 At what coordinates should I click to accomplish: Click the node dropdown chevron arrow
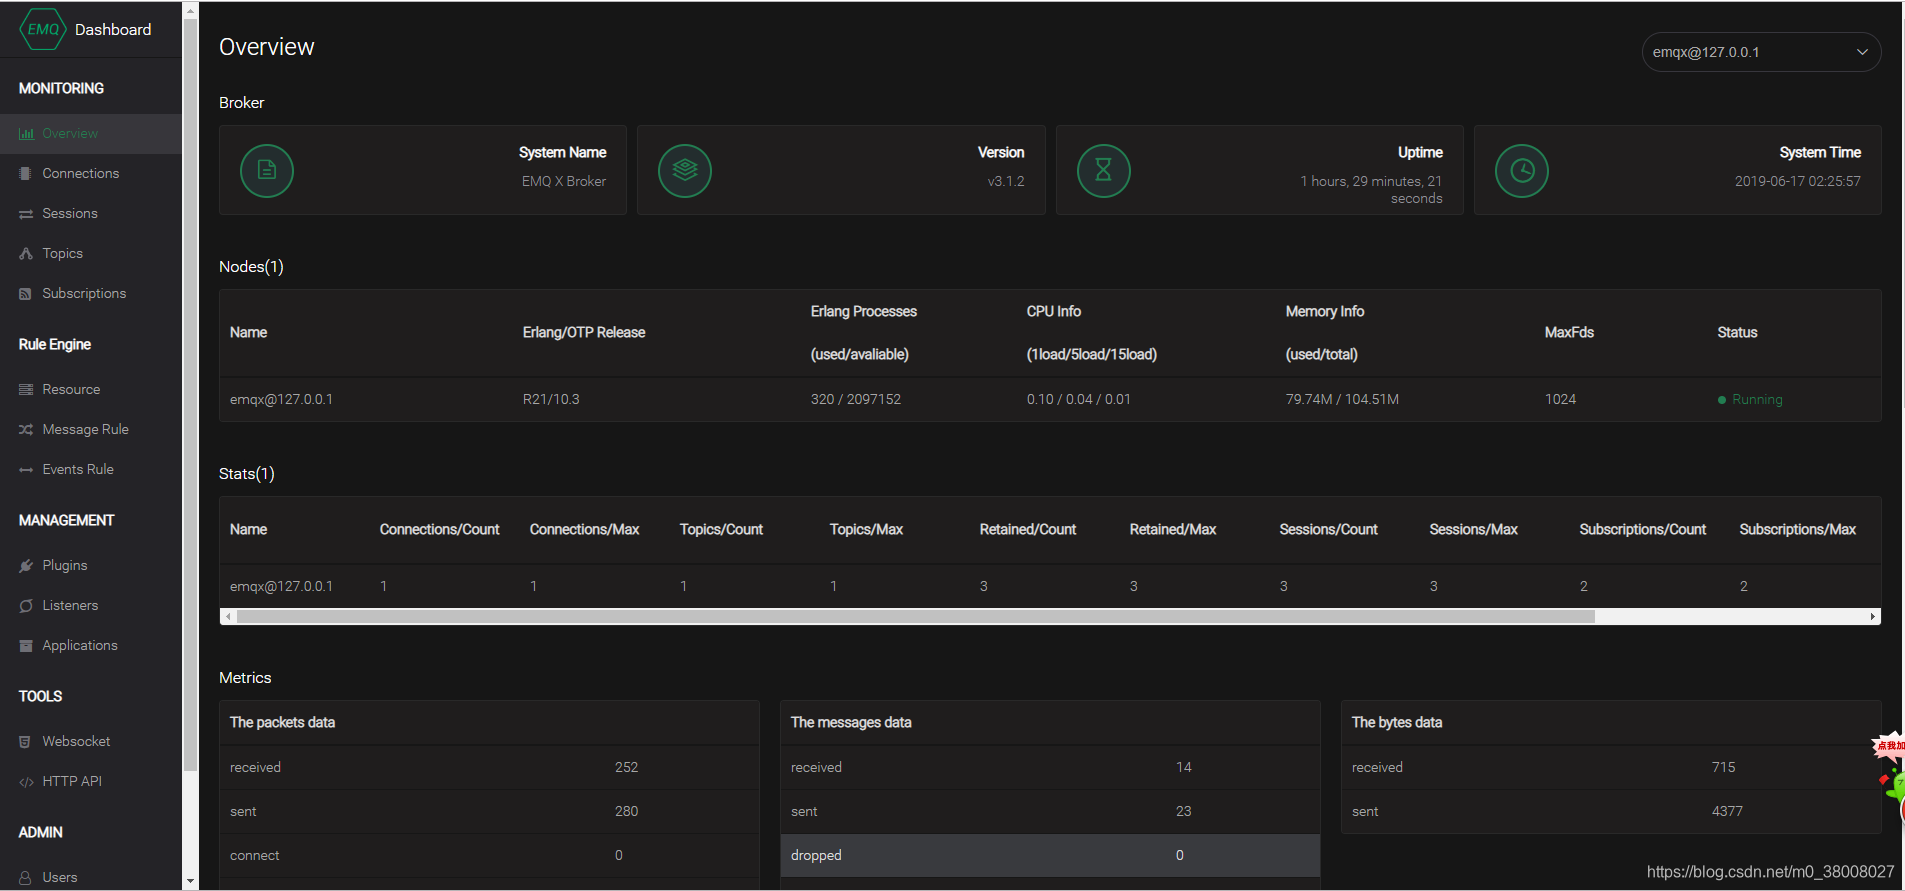(1862, 52)
